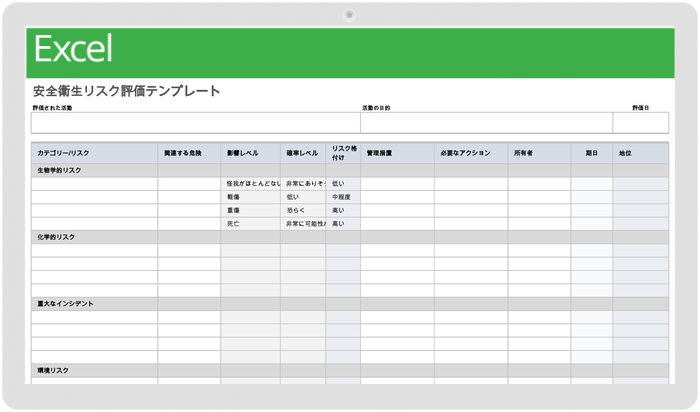The width and height of the screenshot is (700, 412).
Task: Select the 重傷 impact cell
Action: tap(250, 210)
